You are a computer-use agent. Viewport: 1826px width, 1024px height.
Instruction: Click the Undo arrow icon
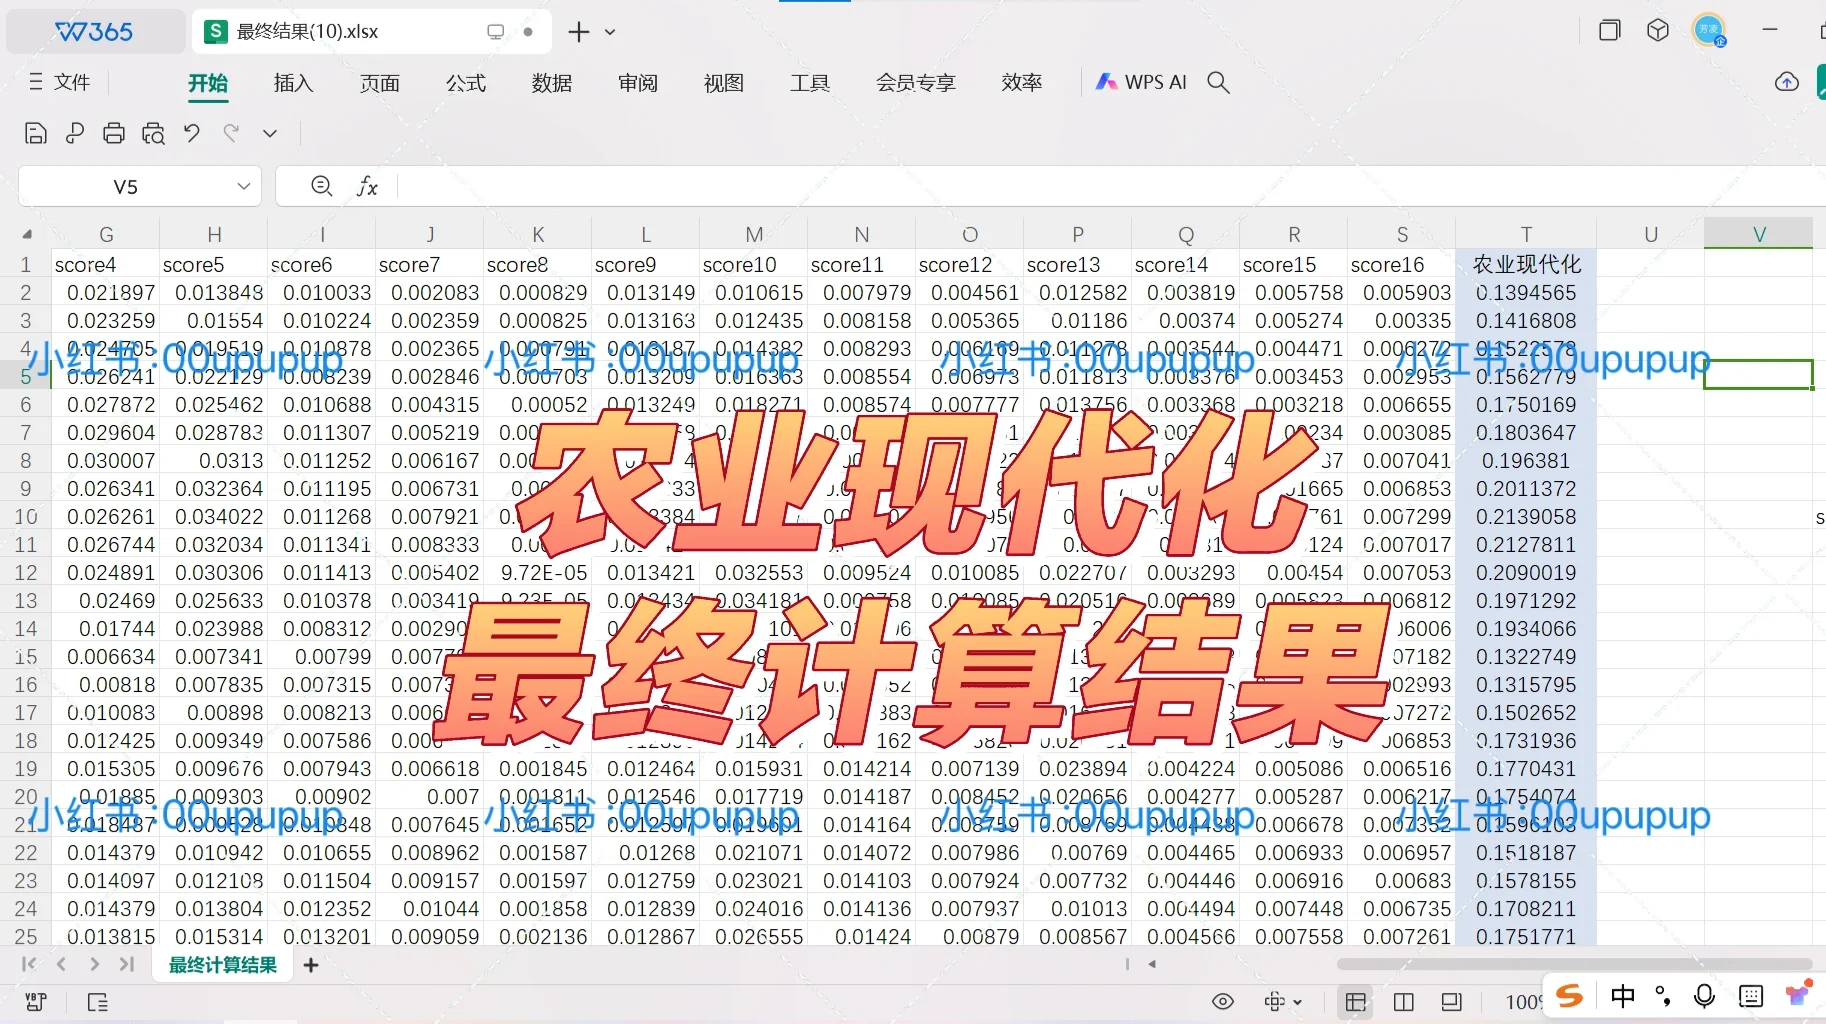click(x=192, y=132)
